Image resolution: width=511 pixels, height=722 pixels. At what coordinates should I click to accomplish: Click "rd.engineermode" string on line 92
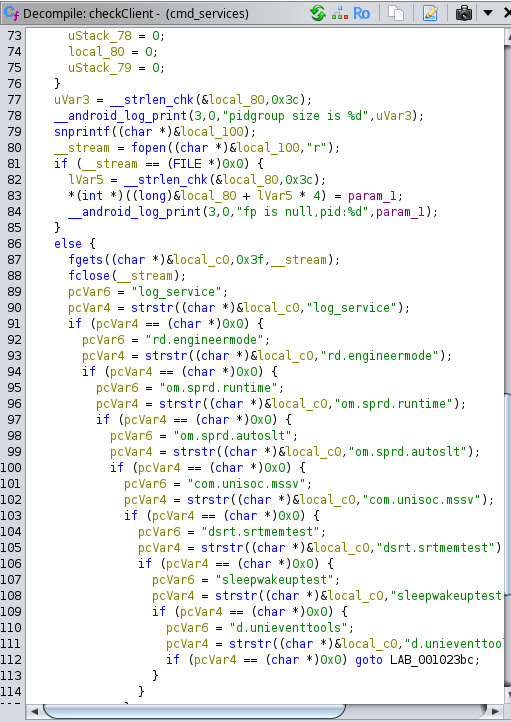205,340
